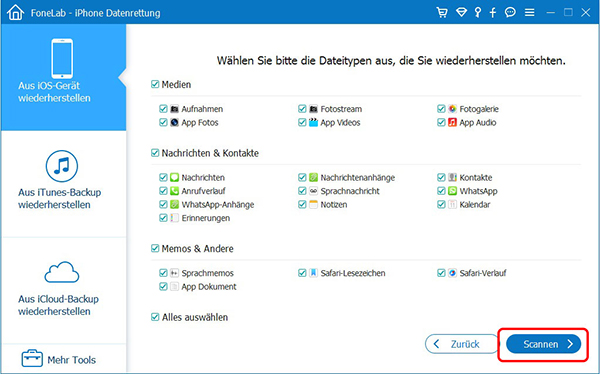Uncheck the Fotogalerie checkbox
Viewport: 600px width, 374px height.
click(441, 109)
